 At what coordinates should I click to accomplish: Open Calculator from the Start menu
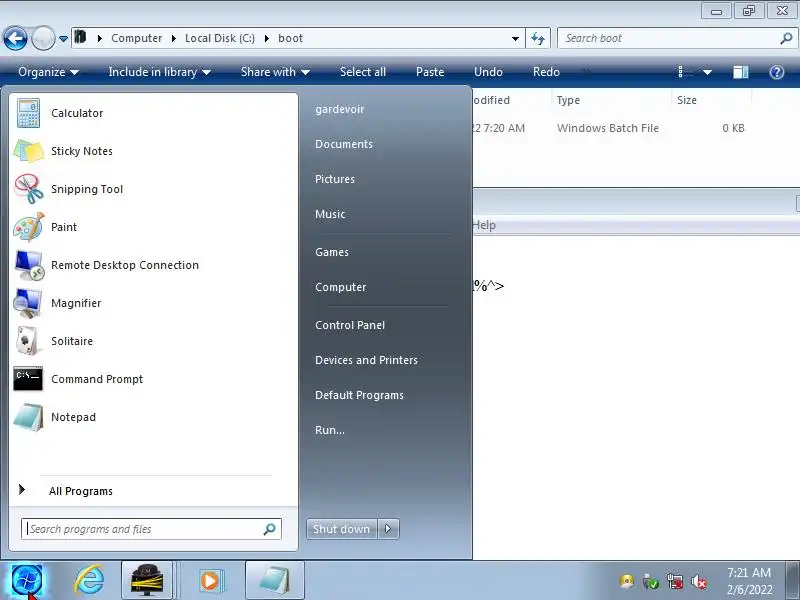[153, 113]
